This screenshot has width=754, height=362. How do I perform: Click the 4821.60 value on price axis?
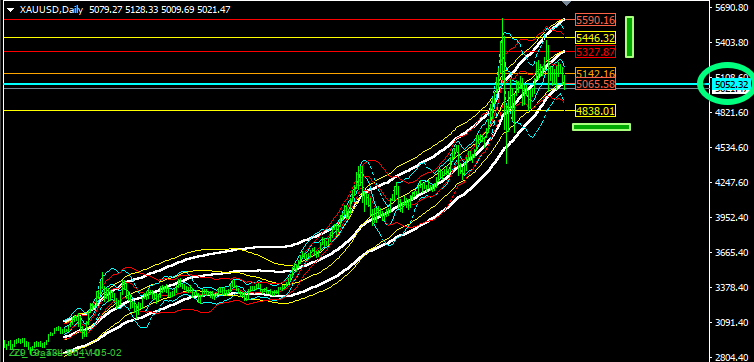click(x=731, y=112)
